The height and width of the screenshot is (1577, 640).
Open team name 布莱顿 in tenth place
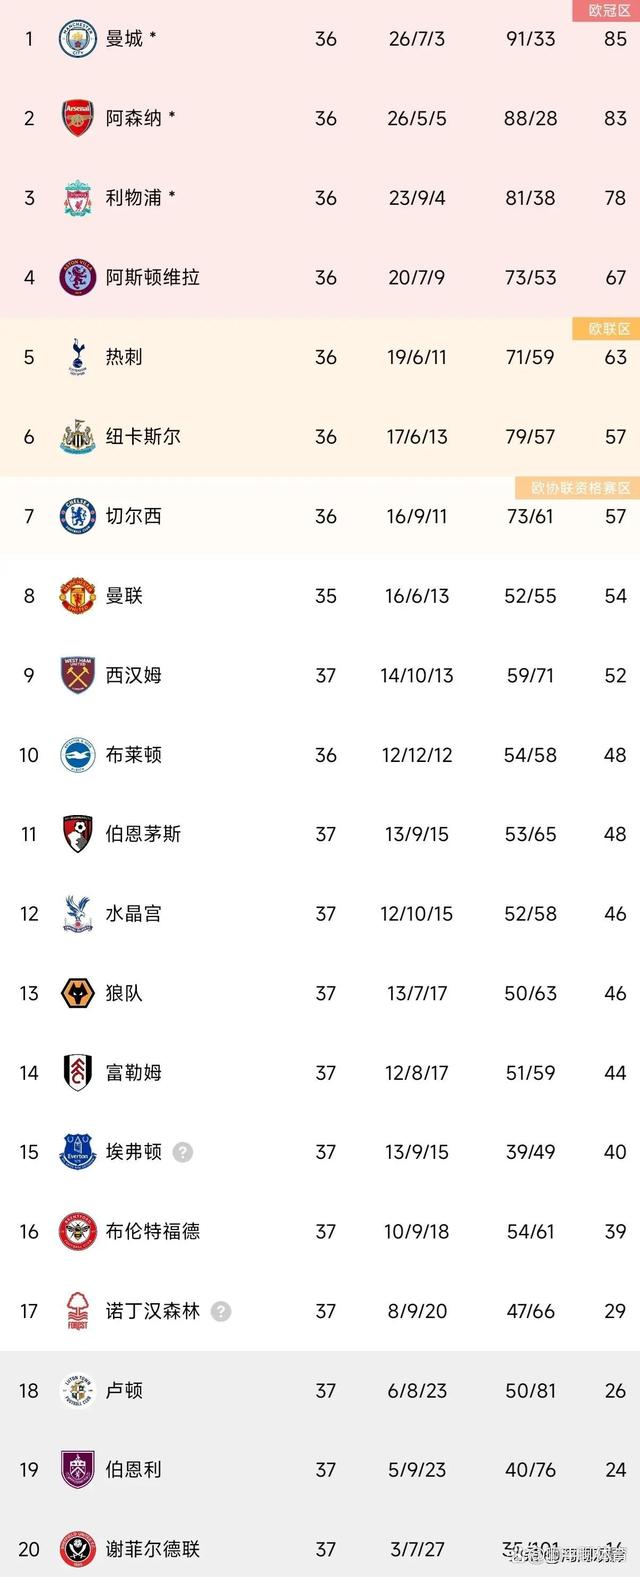click(134, 755)
